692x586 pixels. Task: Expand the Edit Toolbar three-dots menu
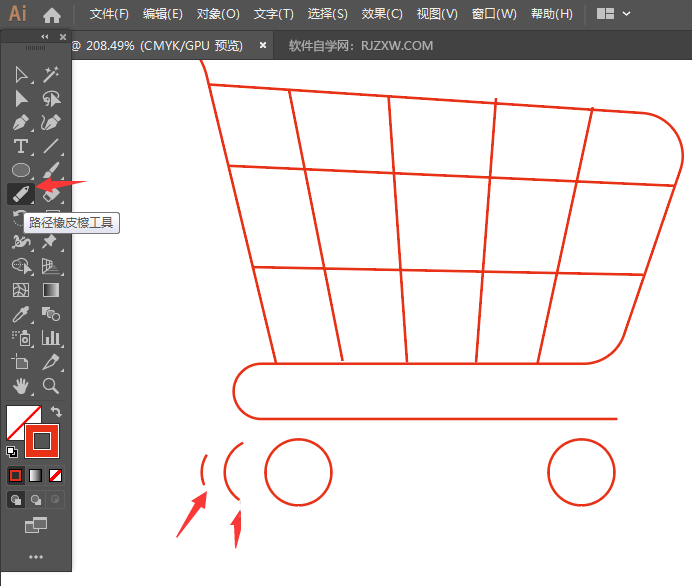pyautogui.click(x=36, y=556)
